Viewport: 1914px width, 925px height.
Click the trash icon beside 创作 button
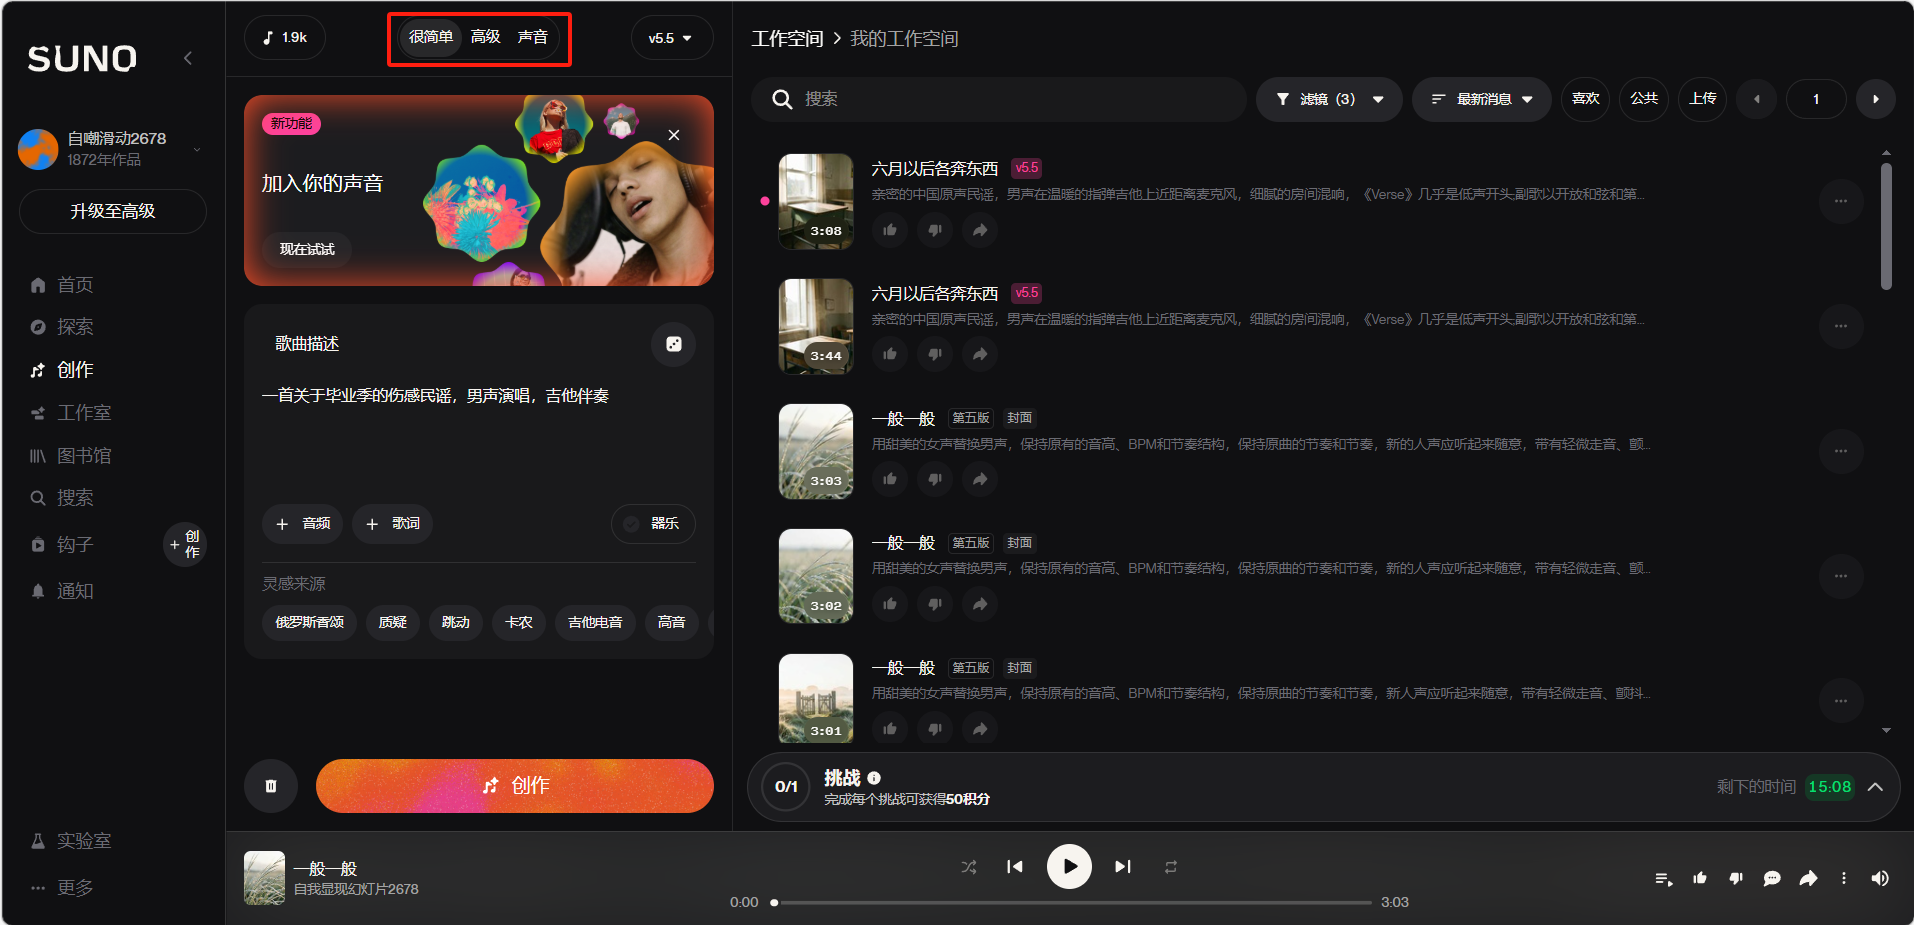pyautogui.click(x=270, y=786)
